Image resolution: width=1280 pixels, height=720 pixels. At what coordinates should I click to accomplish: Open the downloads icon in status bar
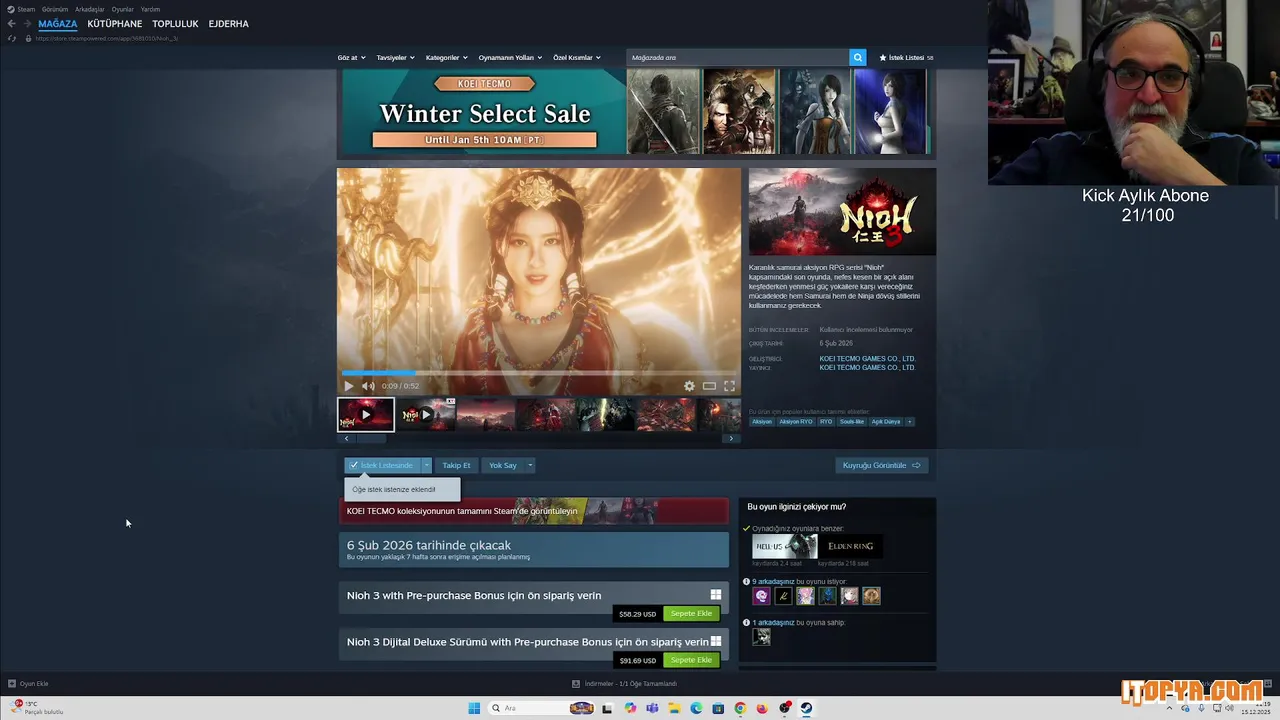coord(576,684)
